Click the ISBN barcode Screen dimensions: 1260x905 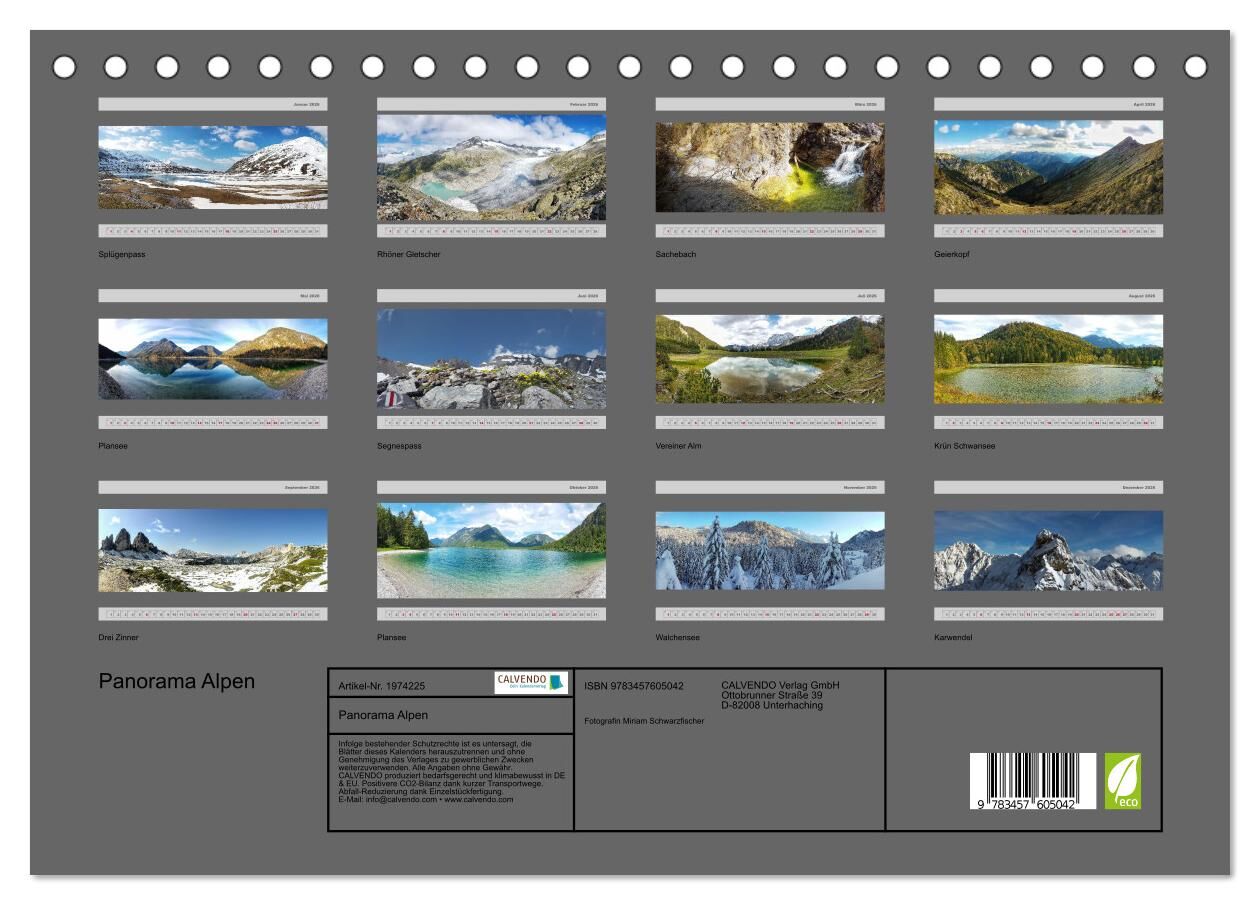(1032, 781)
